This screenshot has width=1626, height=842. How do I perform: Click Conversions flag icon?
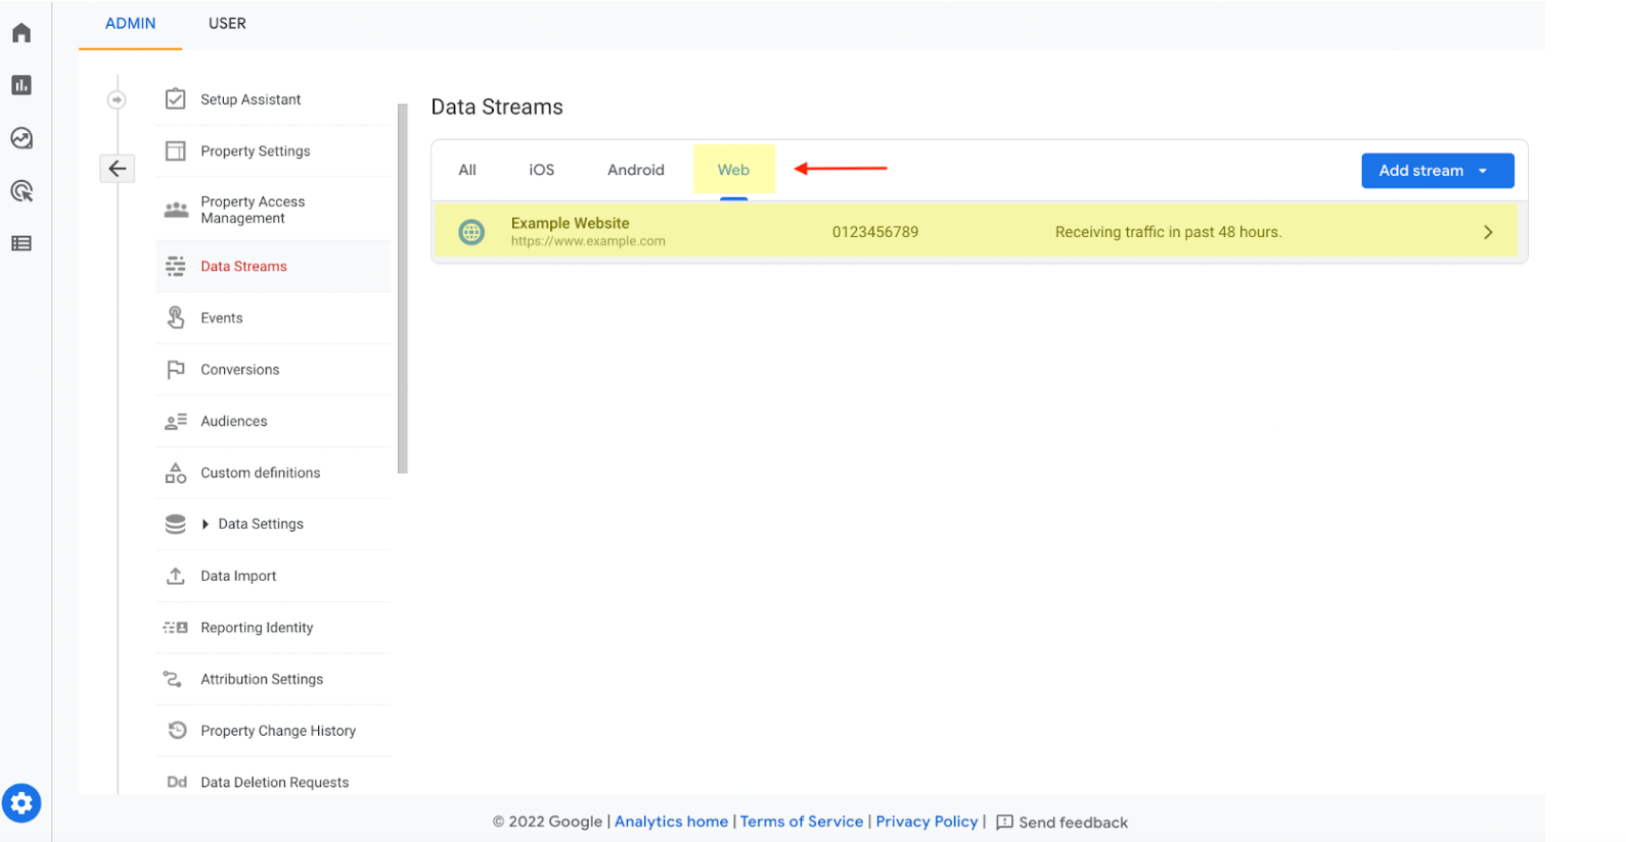click(175, 369)
